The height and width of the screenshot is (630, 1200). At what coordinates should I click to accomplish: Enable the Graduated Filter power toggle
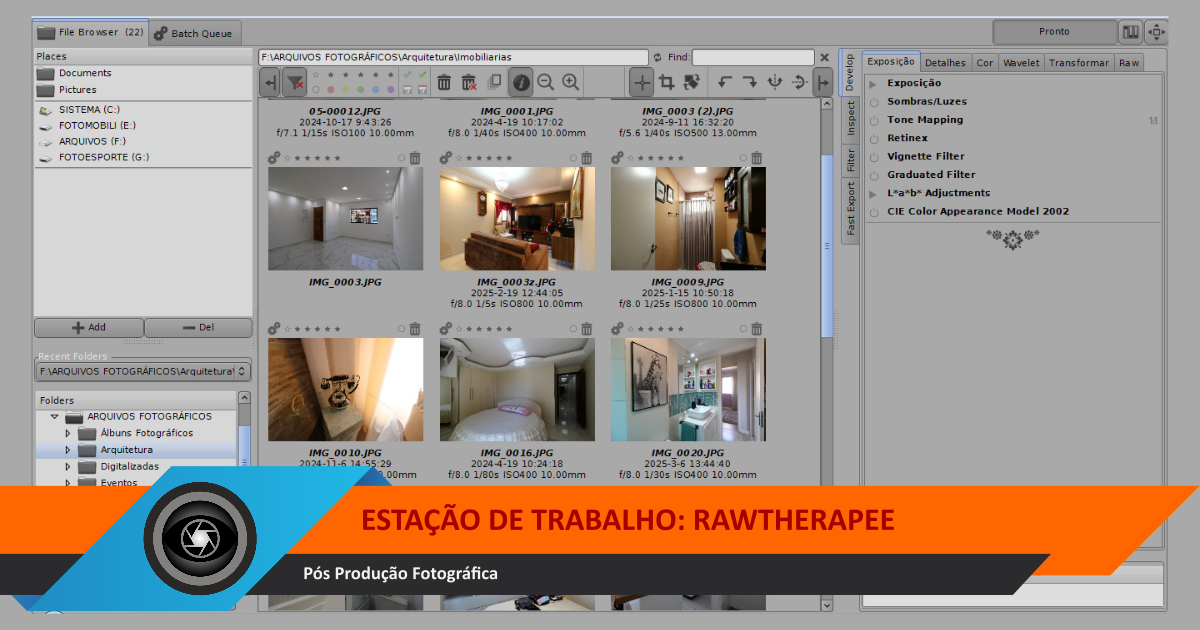tap(874, 175)
